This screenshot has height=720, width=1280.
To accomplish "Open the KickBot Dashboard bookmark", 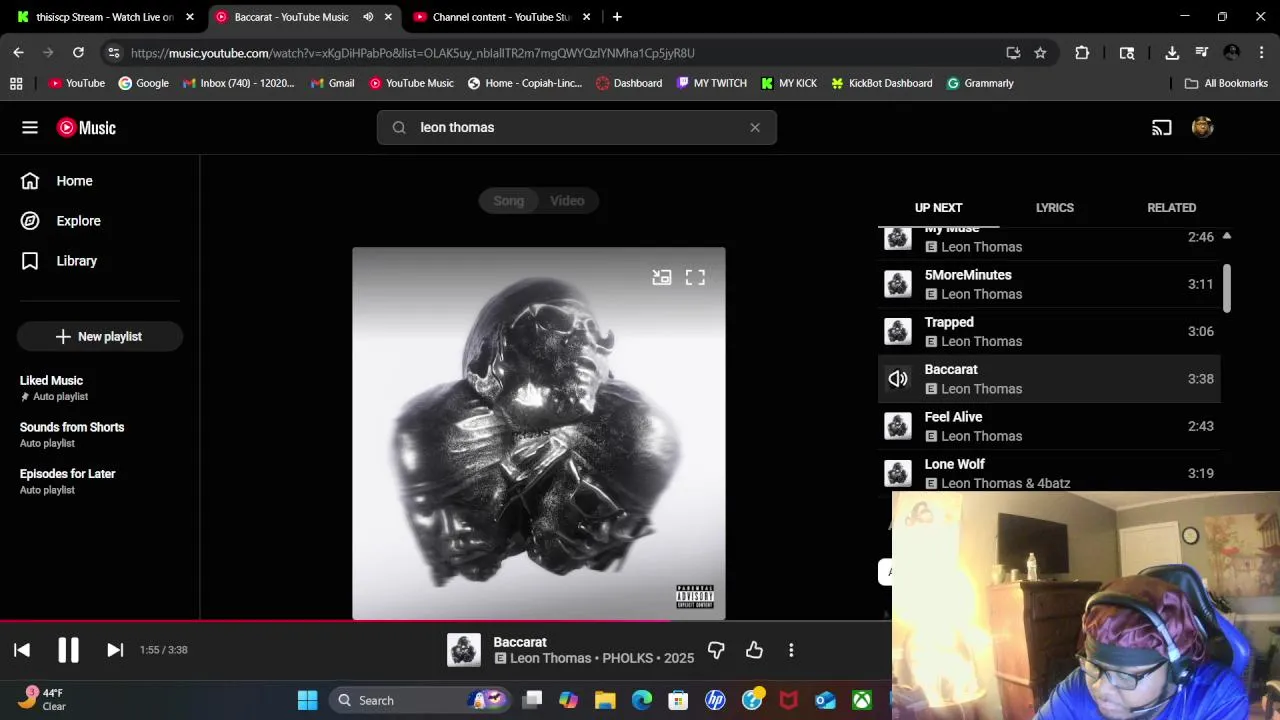I will click(x=881, y=83).
